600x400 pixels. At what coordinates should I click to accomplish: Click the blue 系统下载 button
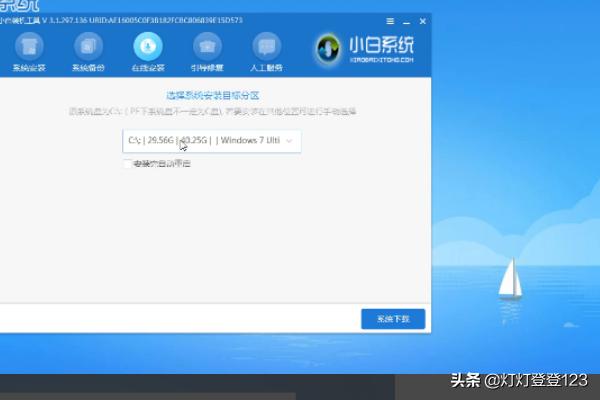(x=393, y=319)
